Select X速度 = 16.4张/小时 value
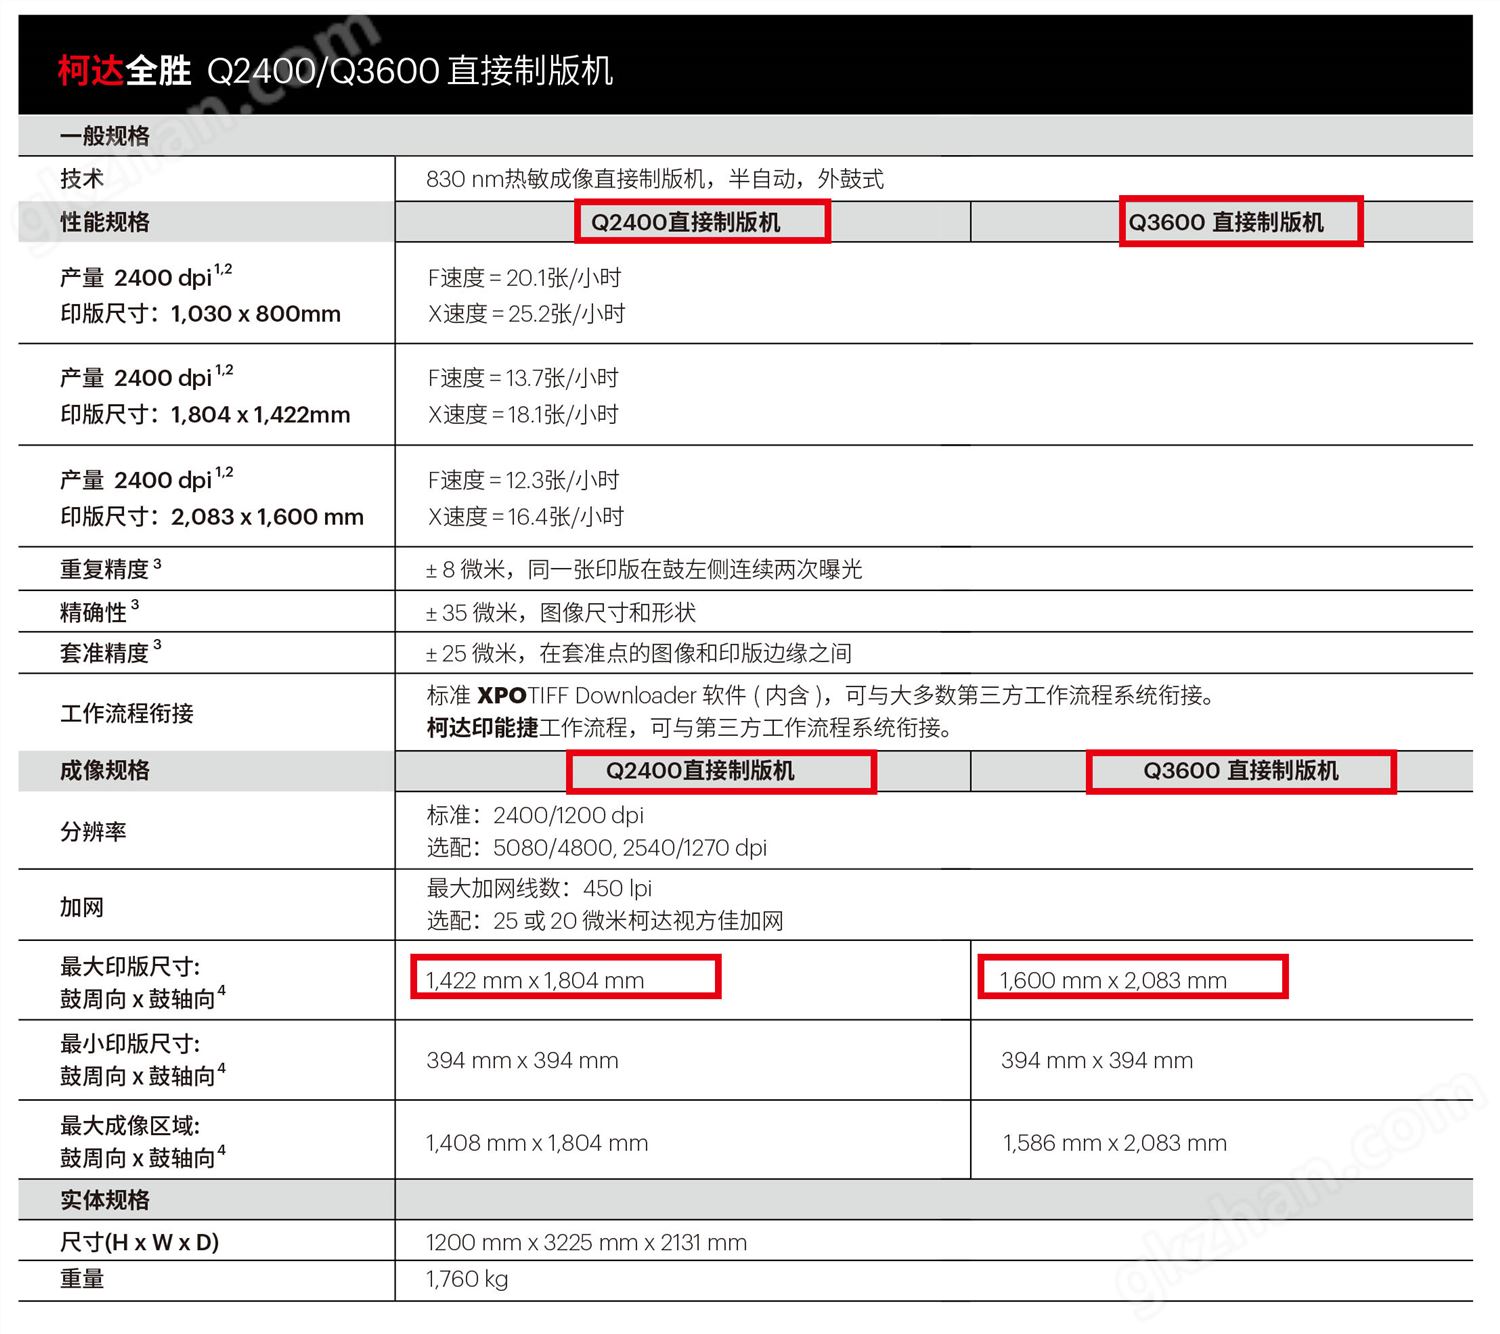Screen dimensions: 1500x1334 pyautogui.click(x=526, y=517)
